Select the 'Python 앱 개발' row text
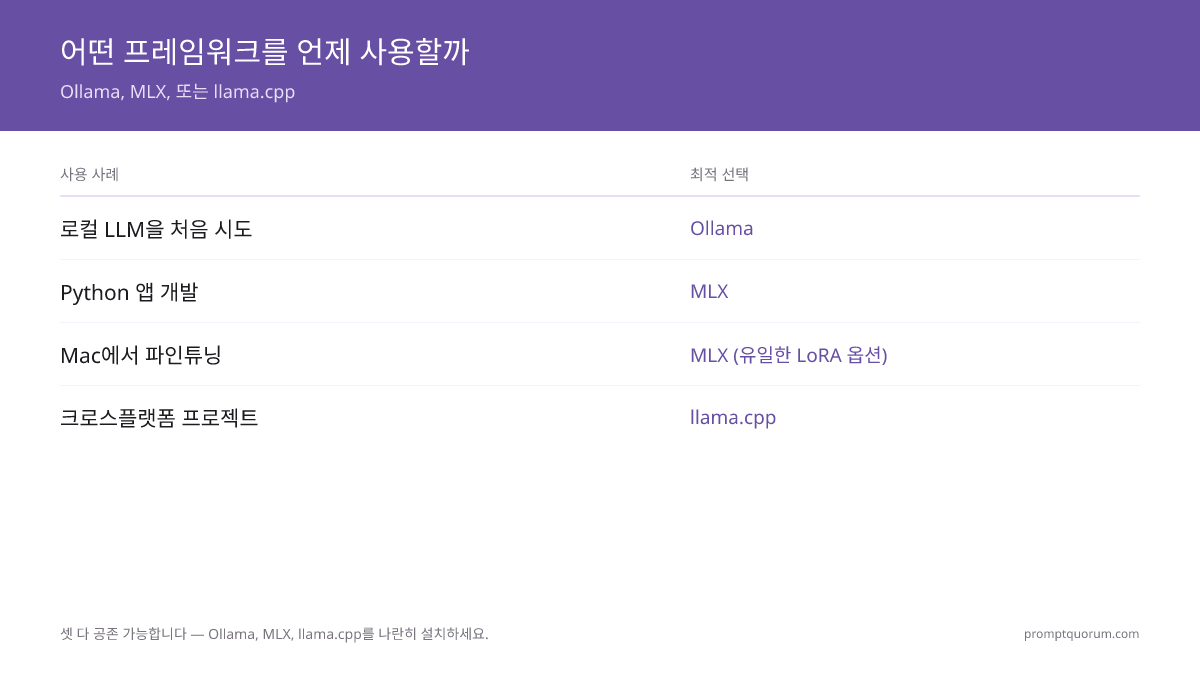This screenshot has width=1200, height=675. [x=129, y=292]
